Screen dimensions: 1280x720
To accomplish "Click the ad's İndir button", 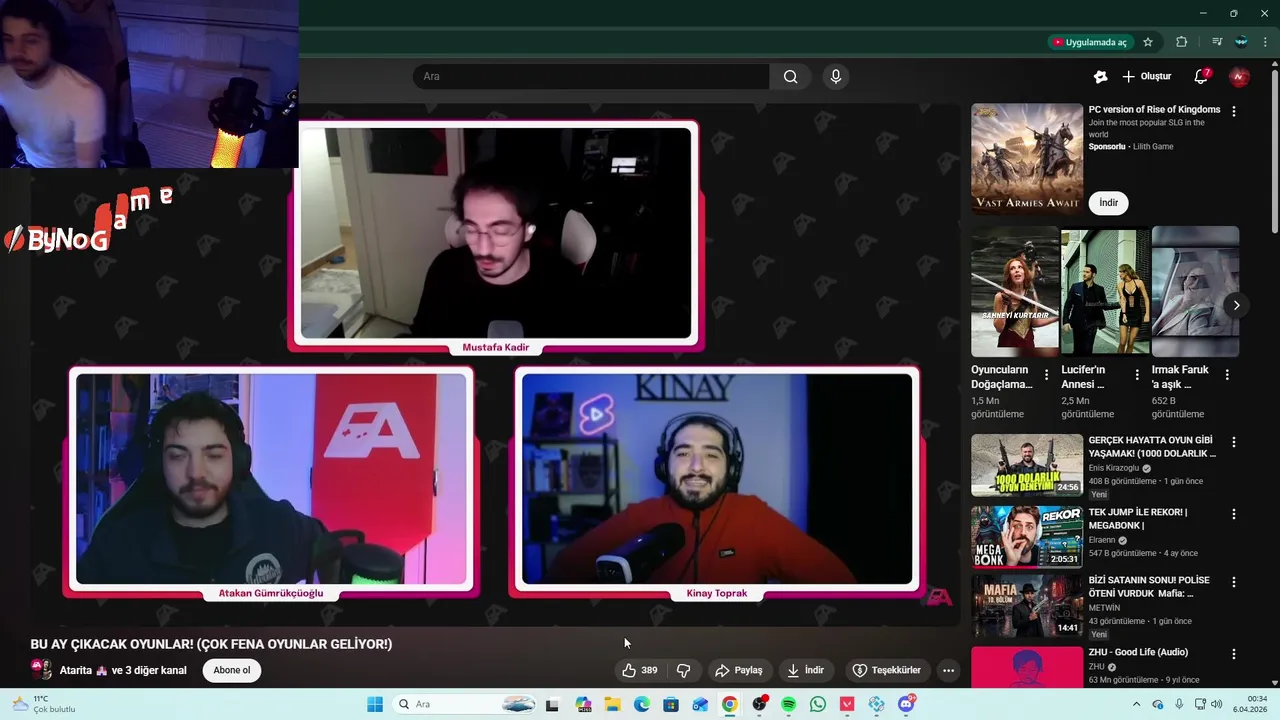I will pos(1108,202).
